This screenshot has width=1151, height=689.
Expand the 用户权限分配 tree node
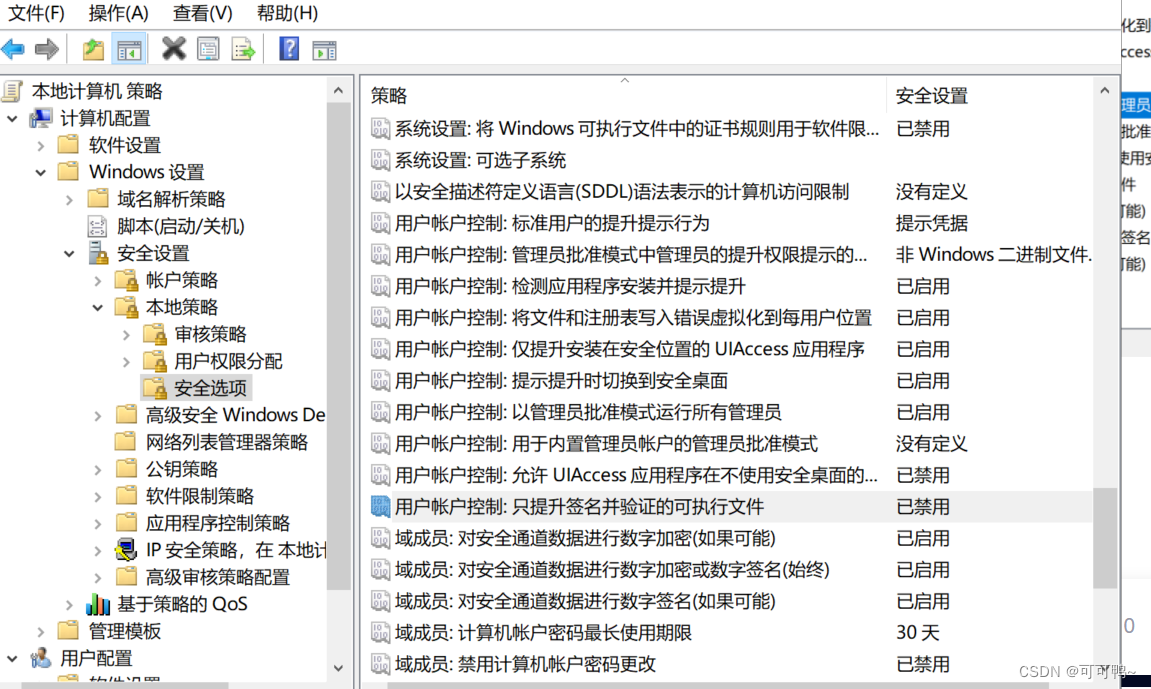(126, 362)
